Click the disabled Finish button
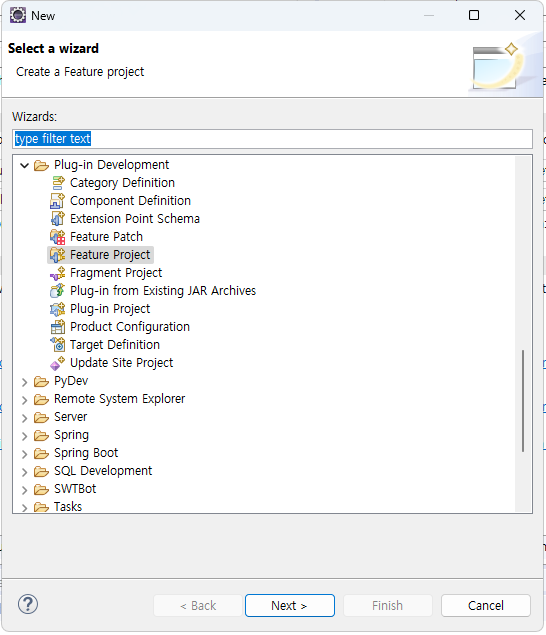Screen dimensions: 546x635 tap(388, 605)
